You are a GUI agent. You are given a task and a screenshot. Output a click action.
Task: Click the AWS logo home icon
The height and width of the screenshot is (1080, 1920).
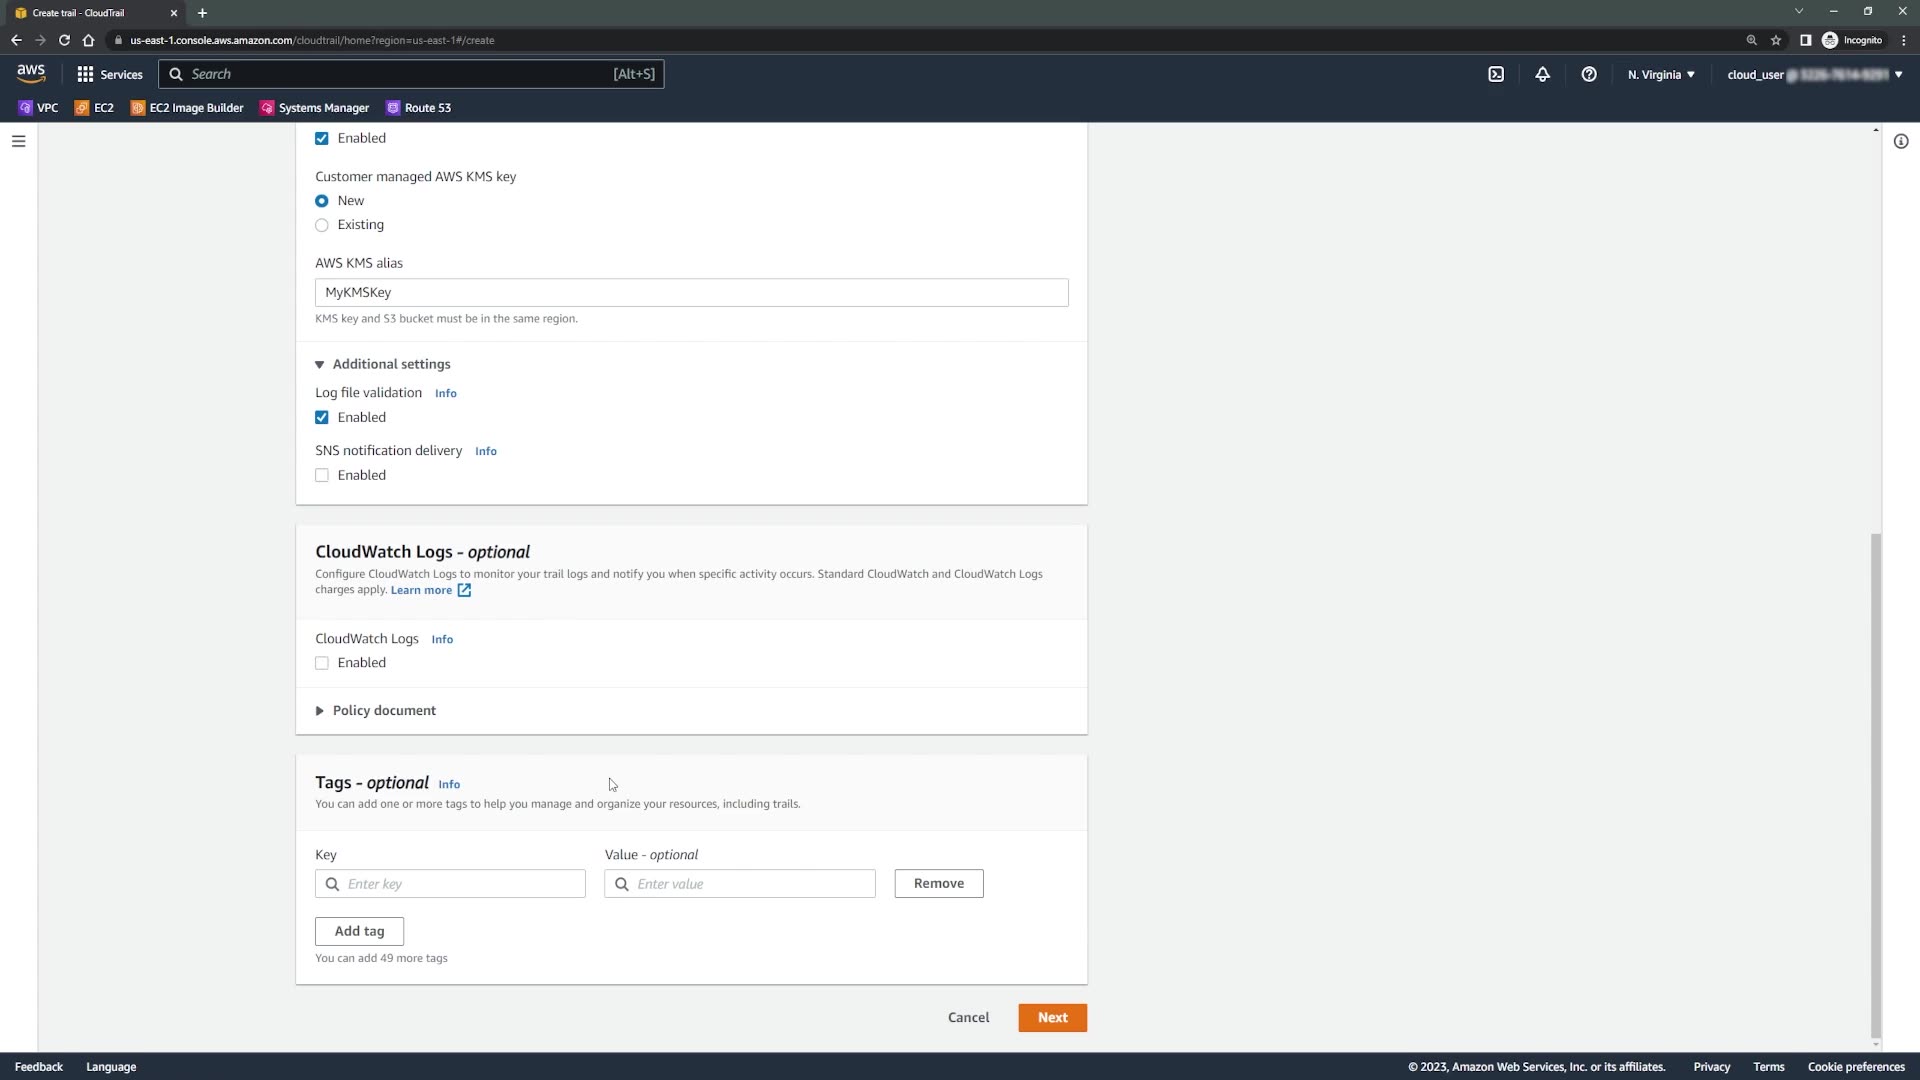pos(31,73)
